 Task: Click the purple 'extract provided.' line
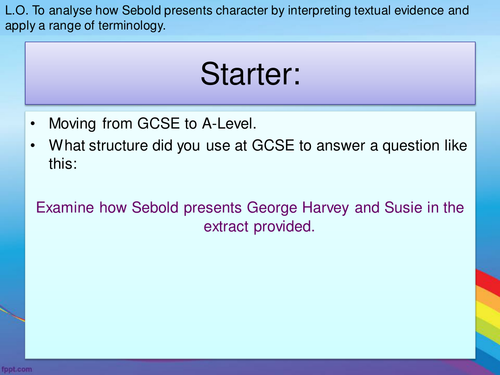tap(259, 227)
